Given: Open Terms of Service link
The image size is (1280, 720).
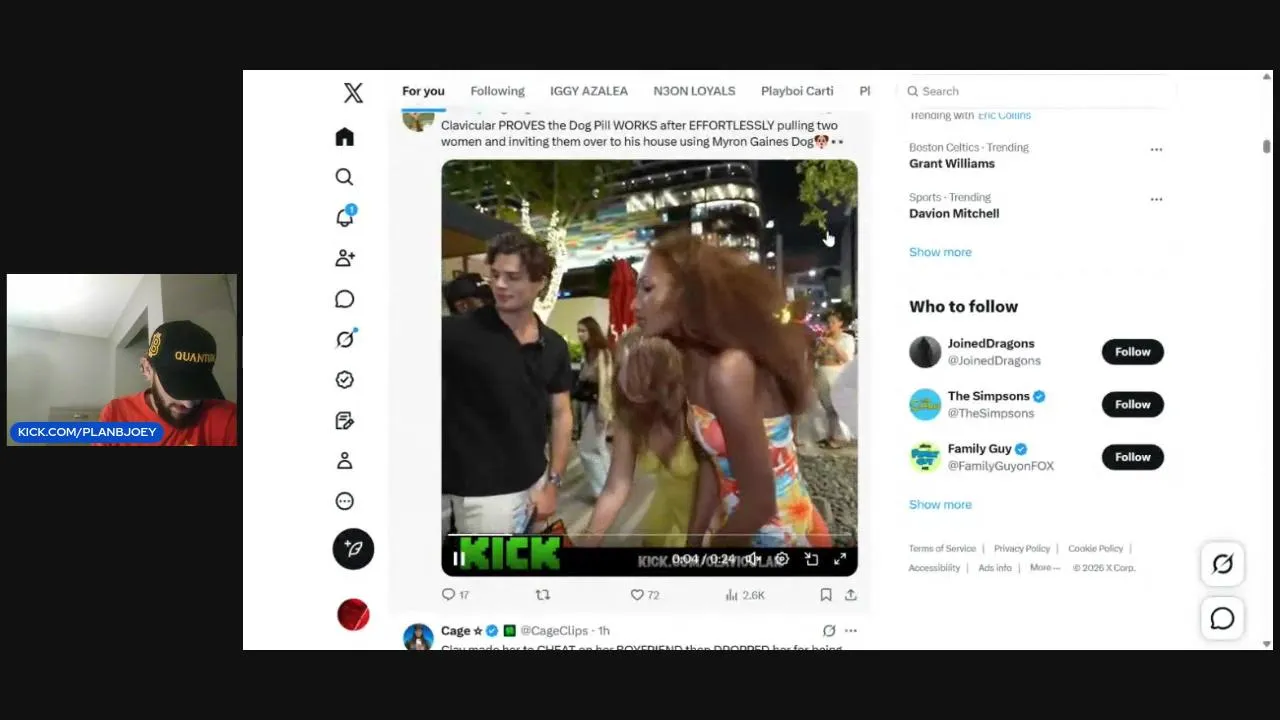Looking at the screenshot, I should click(942, 549).
